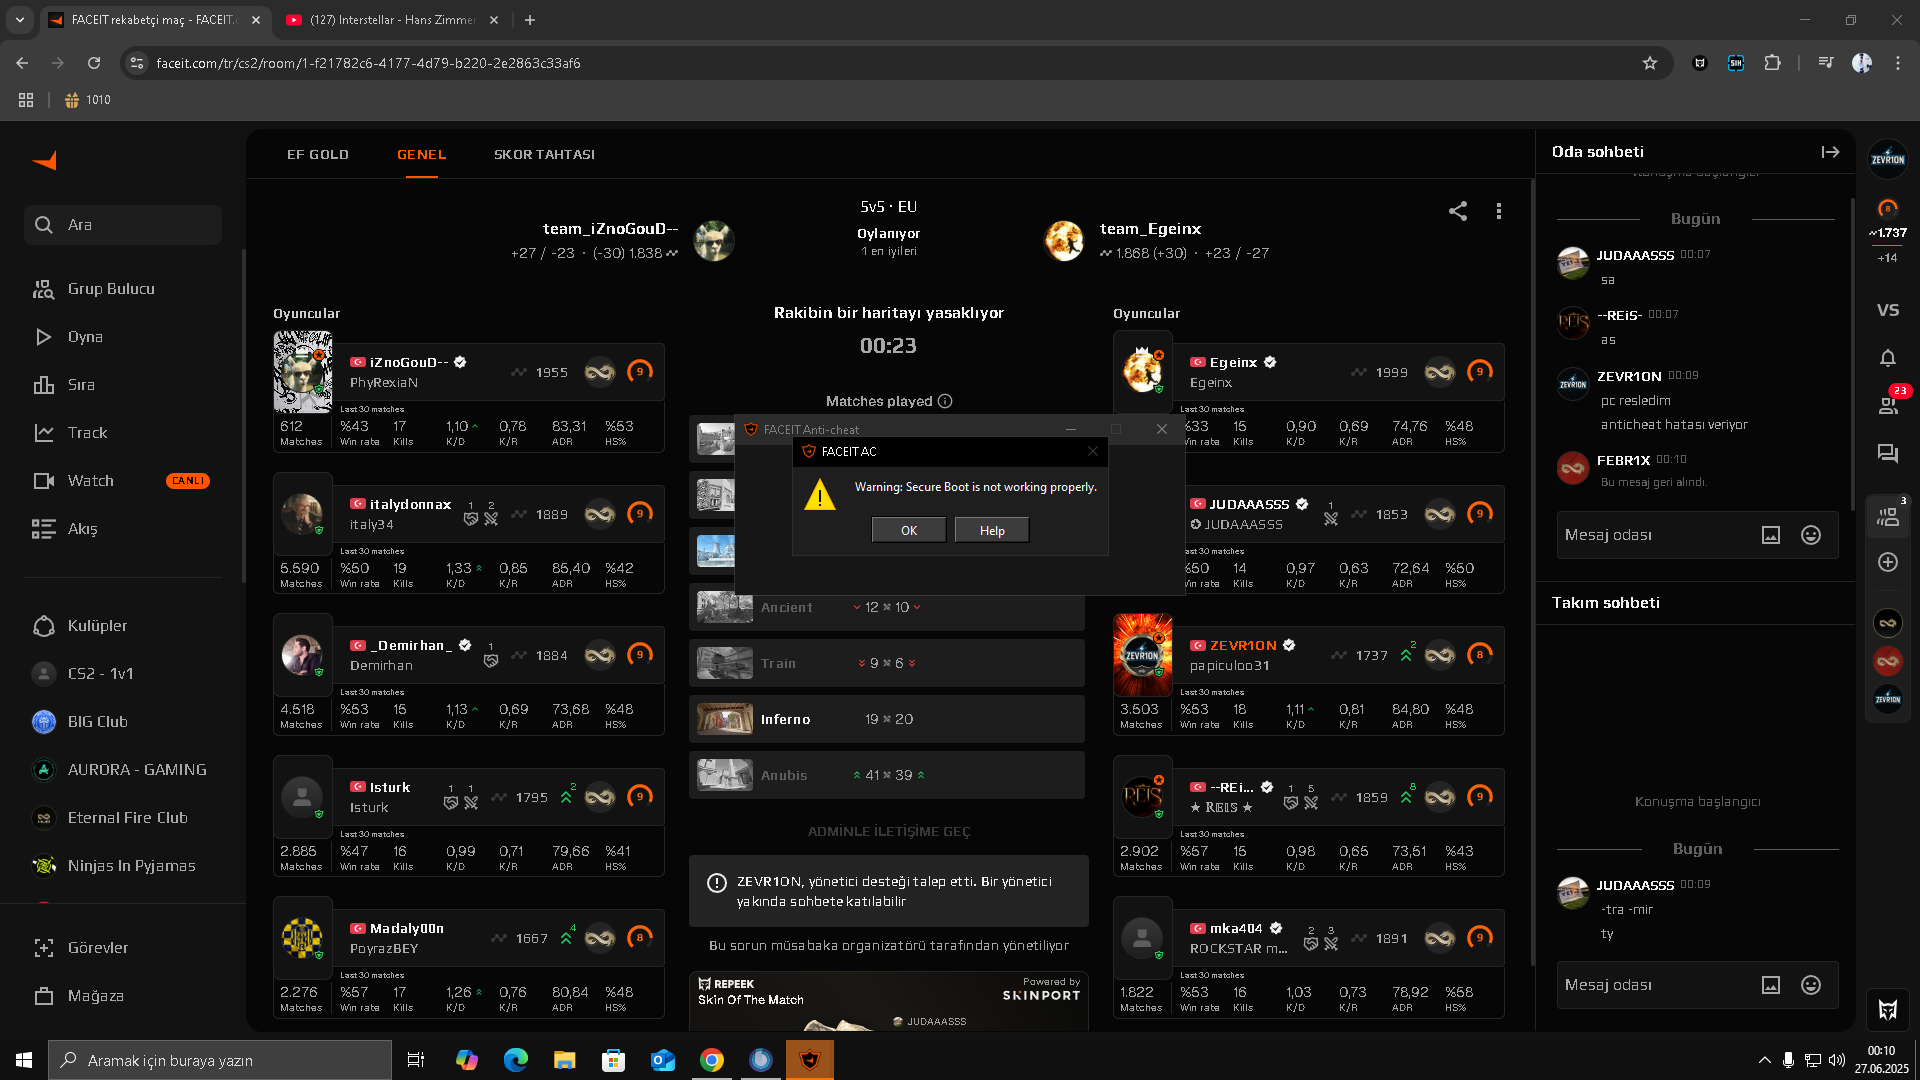The width and height of the screenshot is (1920, 1080).
Task: Open File Explorer from taskbar
Action: point(565,1060)
